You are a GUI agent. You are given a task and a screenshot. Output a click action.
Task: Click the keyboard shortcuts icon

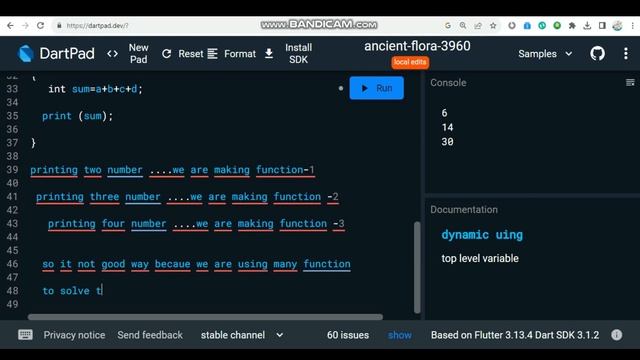tap(25, 335)
